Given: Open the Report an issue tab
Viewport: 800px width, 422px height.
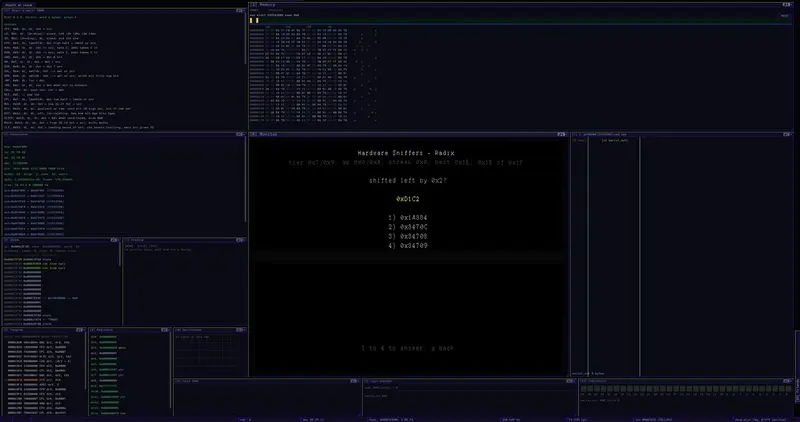Looking at the screenshot, I should [x=17, y=5].
